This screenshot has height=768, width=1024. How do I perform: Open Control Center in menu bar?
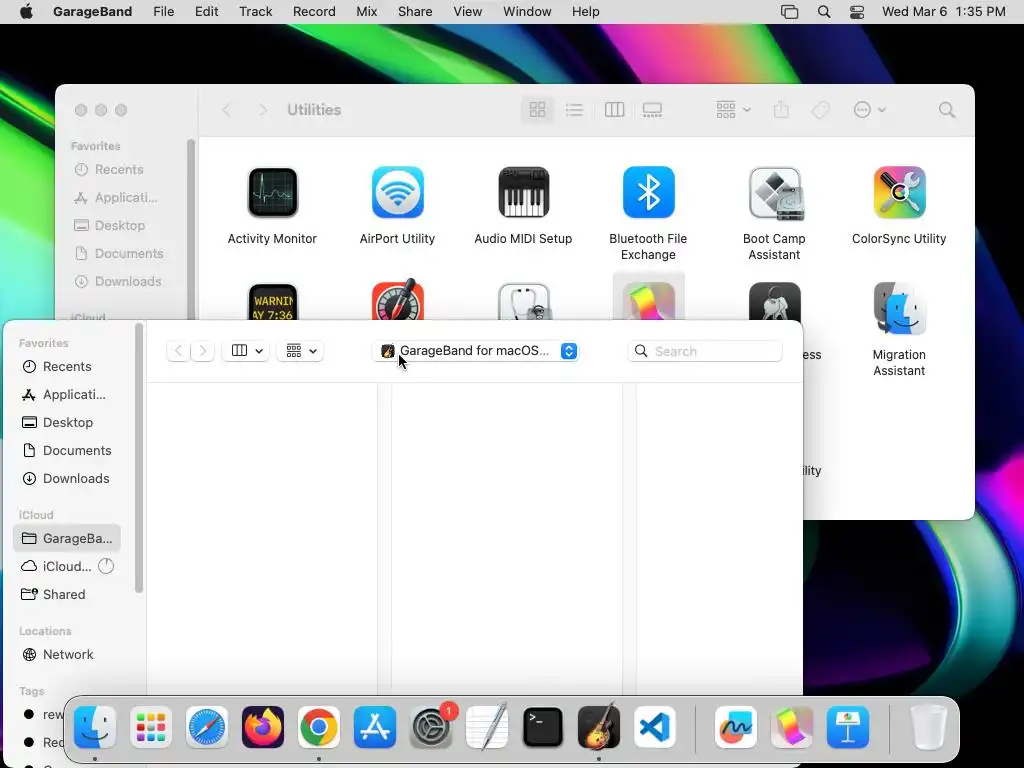coord(857,12)
